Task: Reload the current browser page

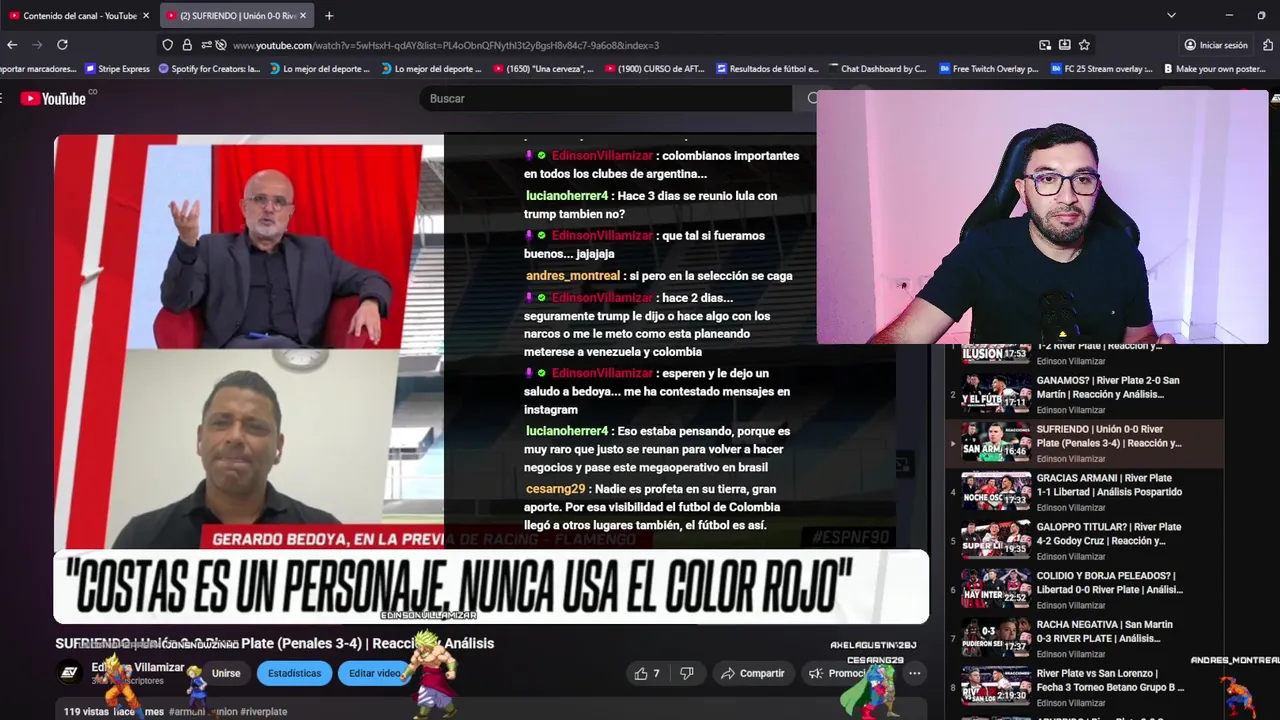Action: [62, 45]
